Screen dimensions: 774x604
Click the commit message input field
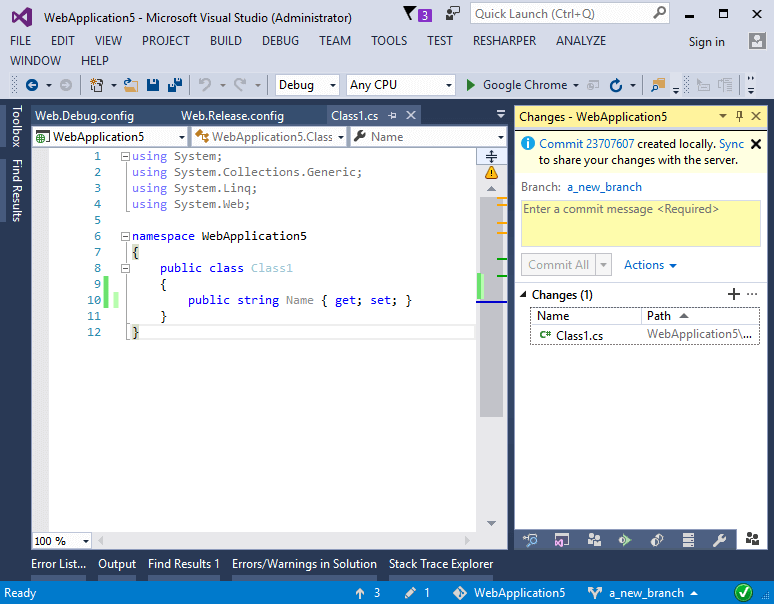point(641,224)
